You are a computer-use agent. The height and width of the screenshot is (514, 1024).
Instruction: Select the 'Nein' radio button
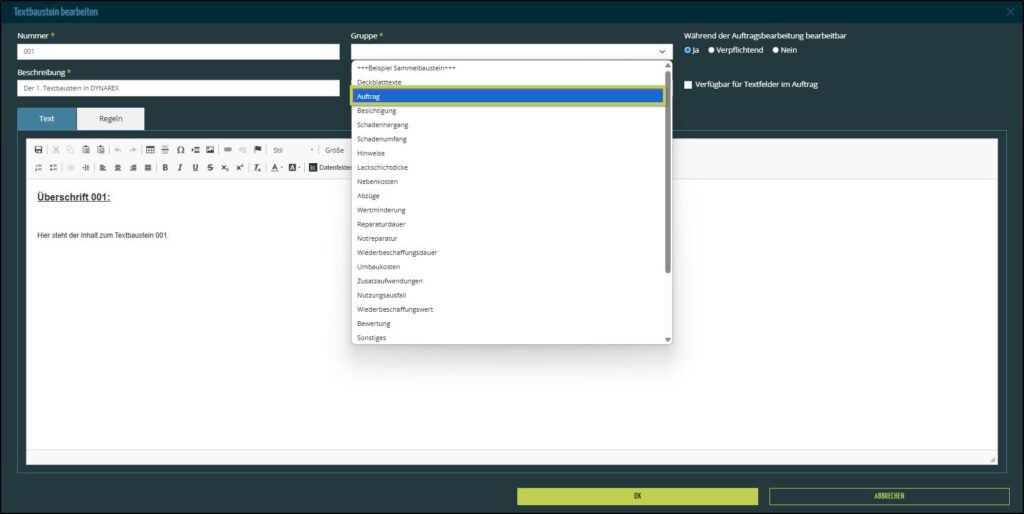point(775,50)
